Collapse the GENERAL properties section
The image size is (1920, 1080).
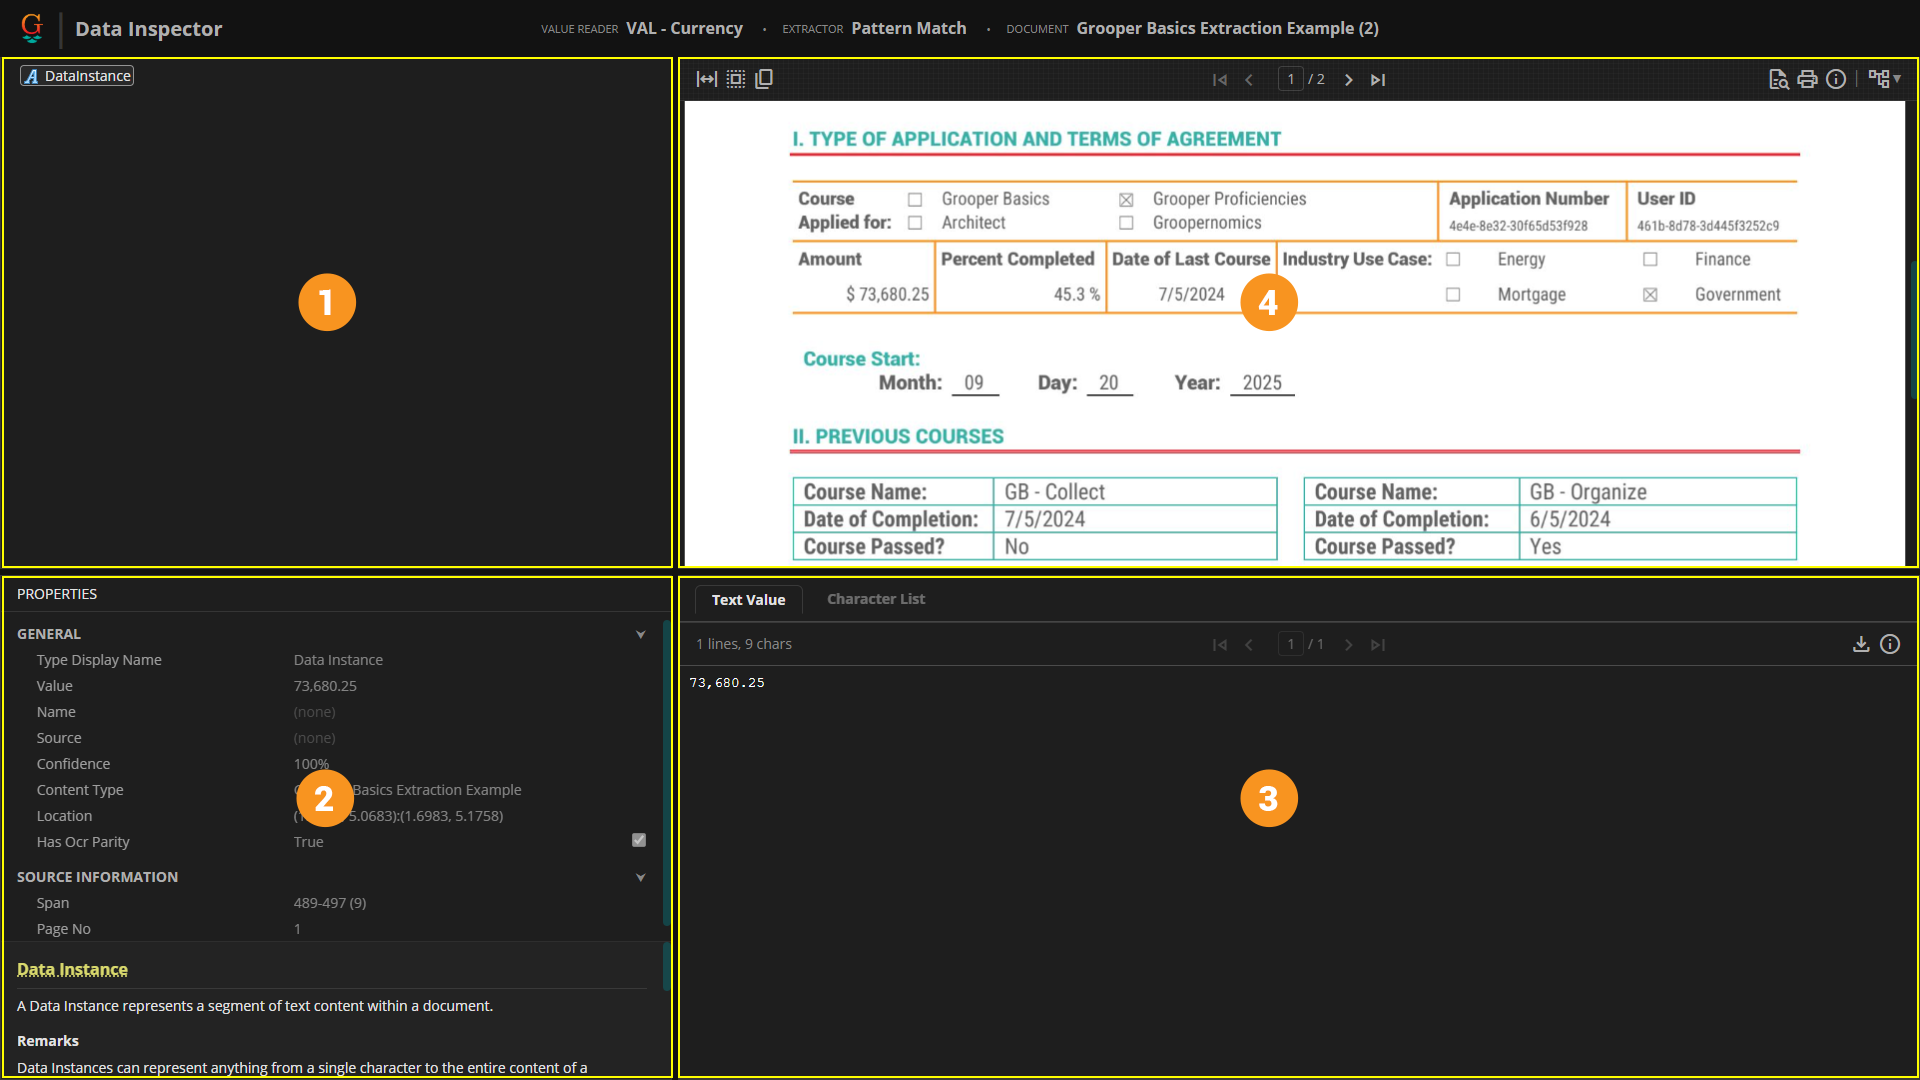(x=640, y=634)
